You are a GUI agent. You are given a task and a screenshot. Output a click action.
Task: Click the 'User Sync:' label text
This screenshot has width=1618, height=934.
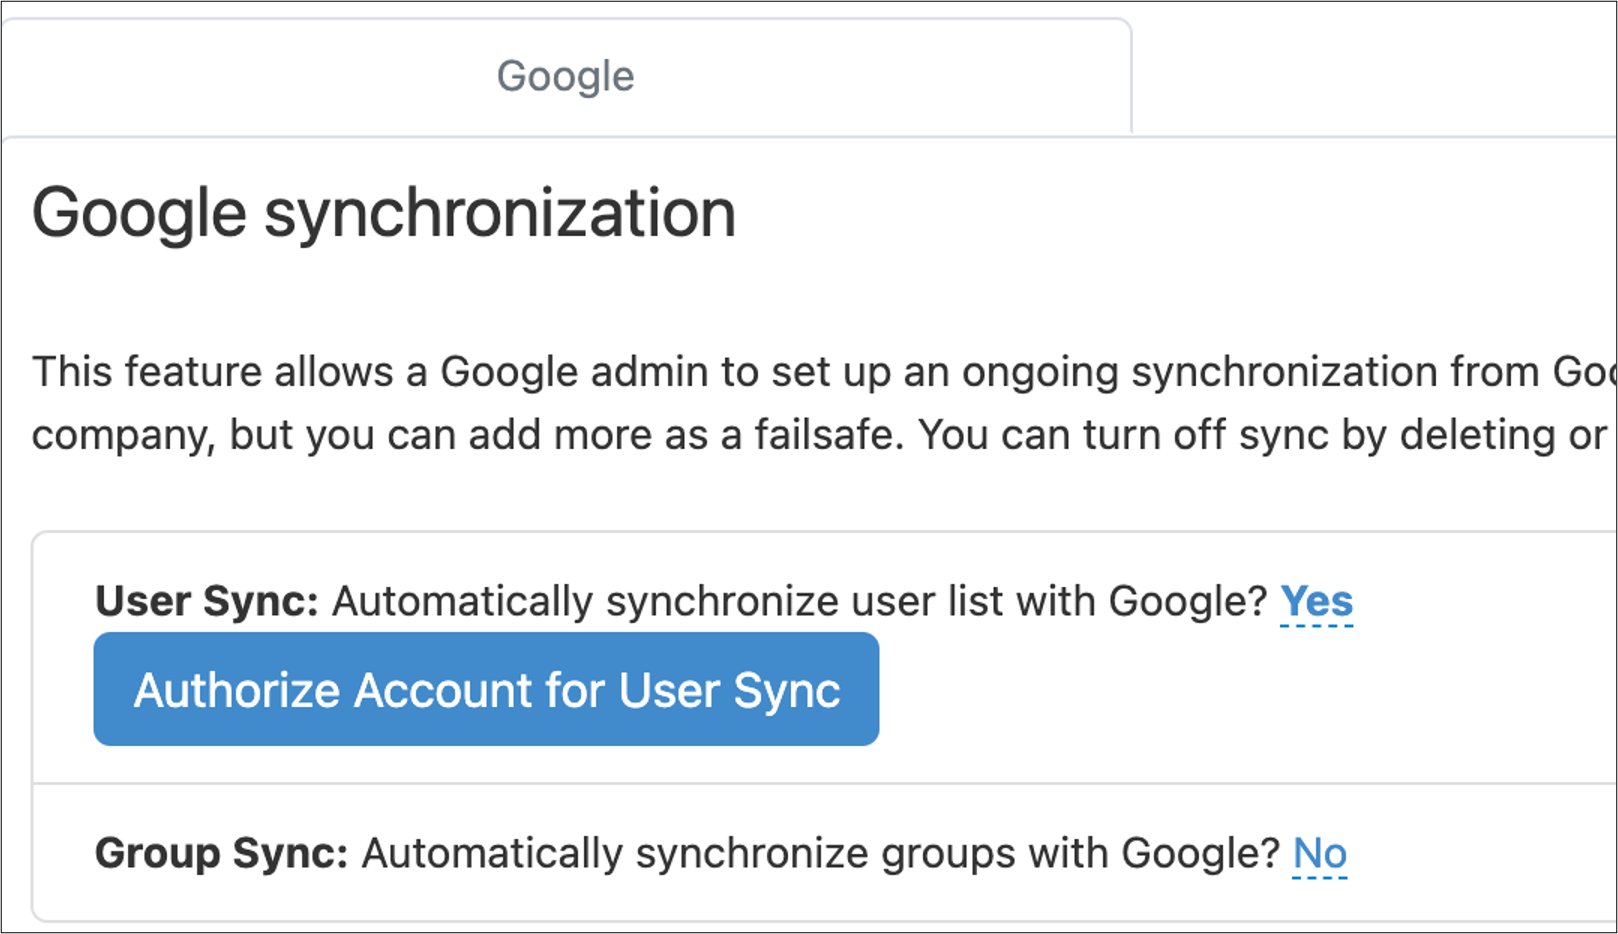207,602
